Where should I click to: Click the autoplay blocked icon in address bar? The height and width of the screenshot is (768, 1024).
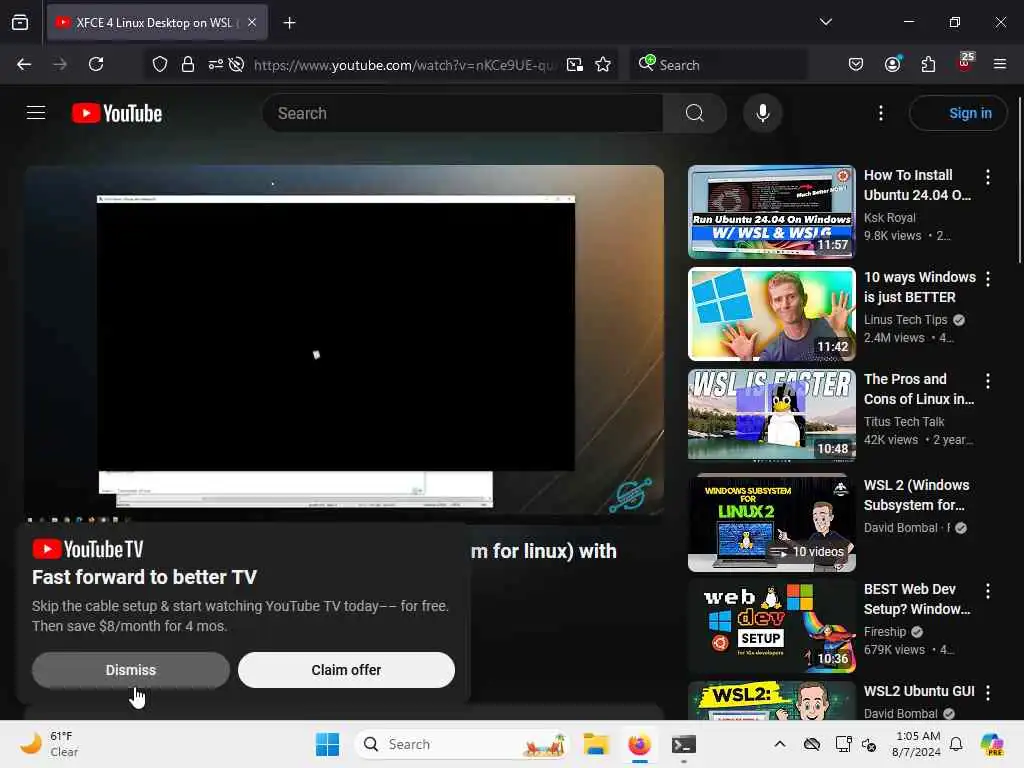pos(236,64)
